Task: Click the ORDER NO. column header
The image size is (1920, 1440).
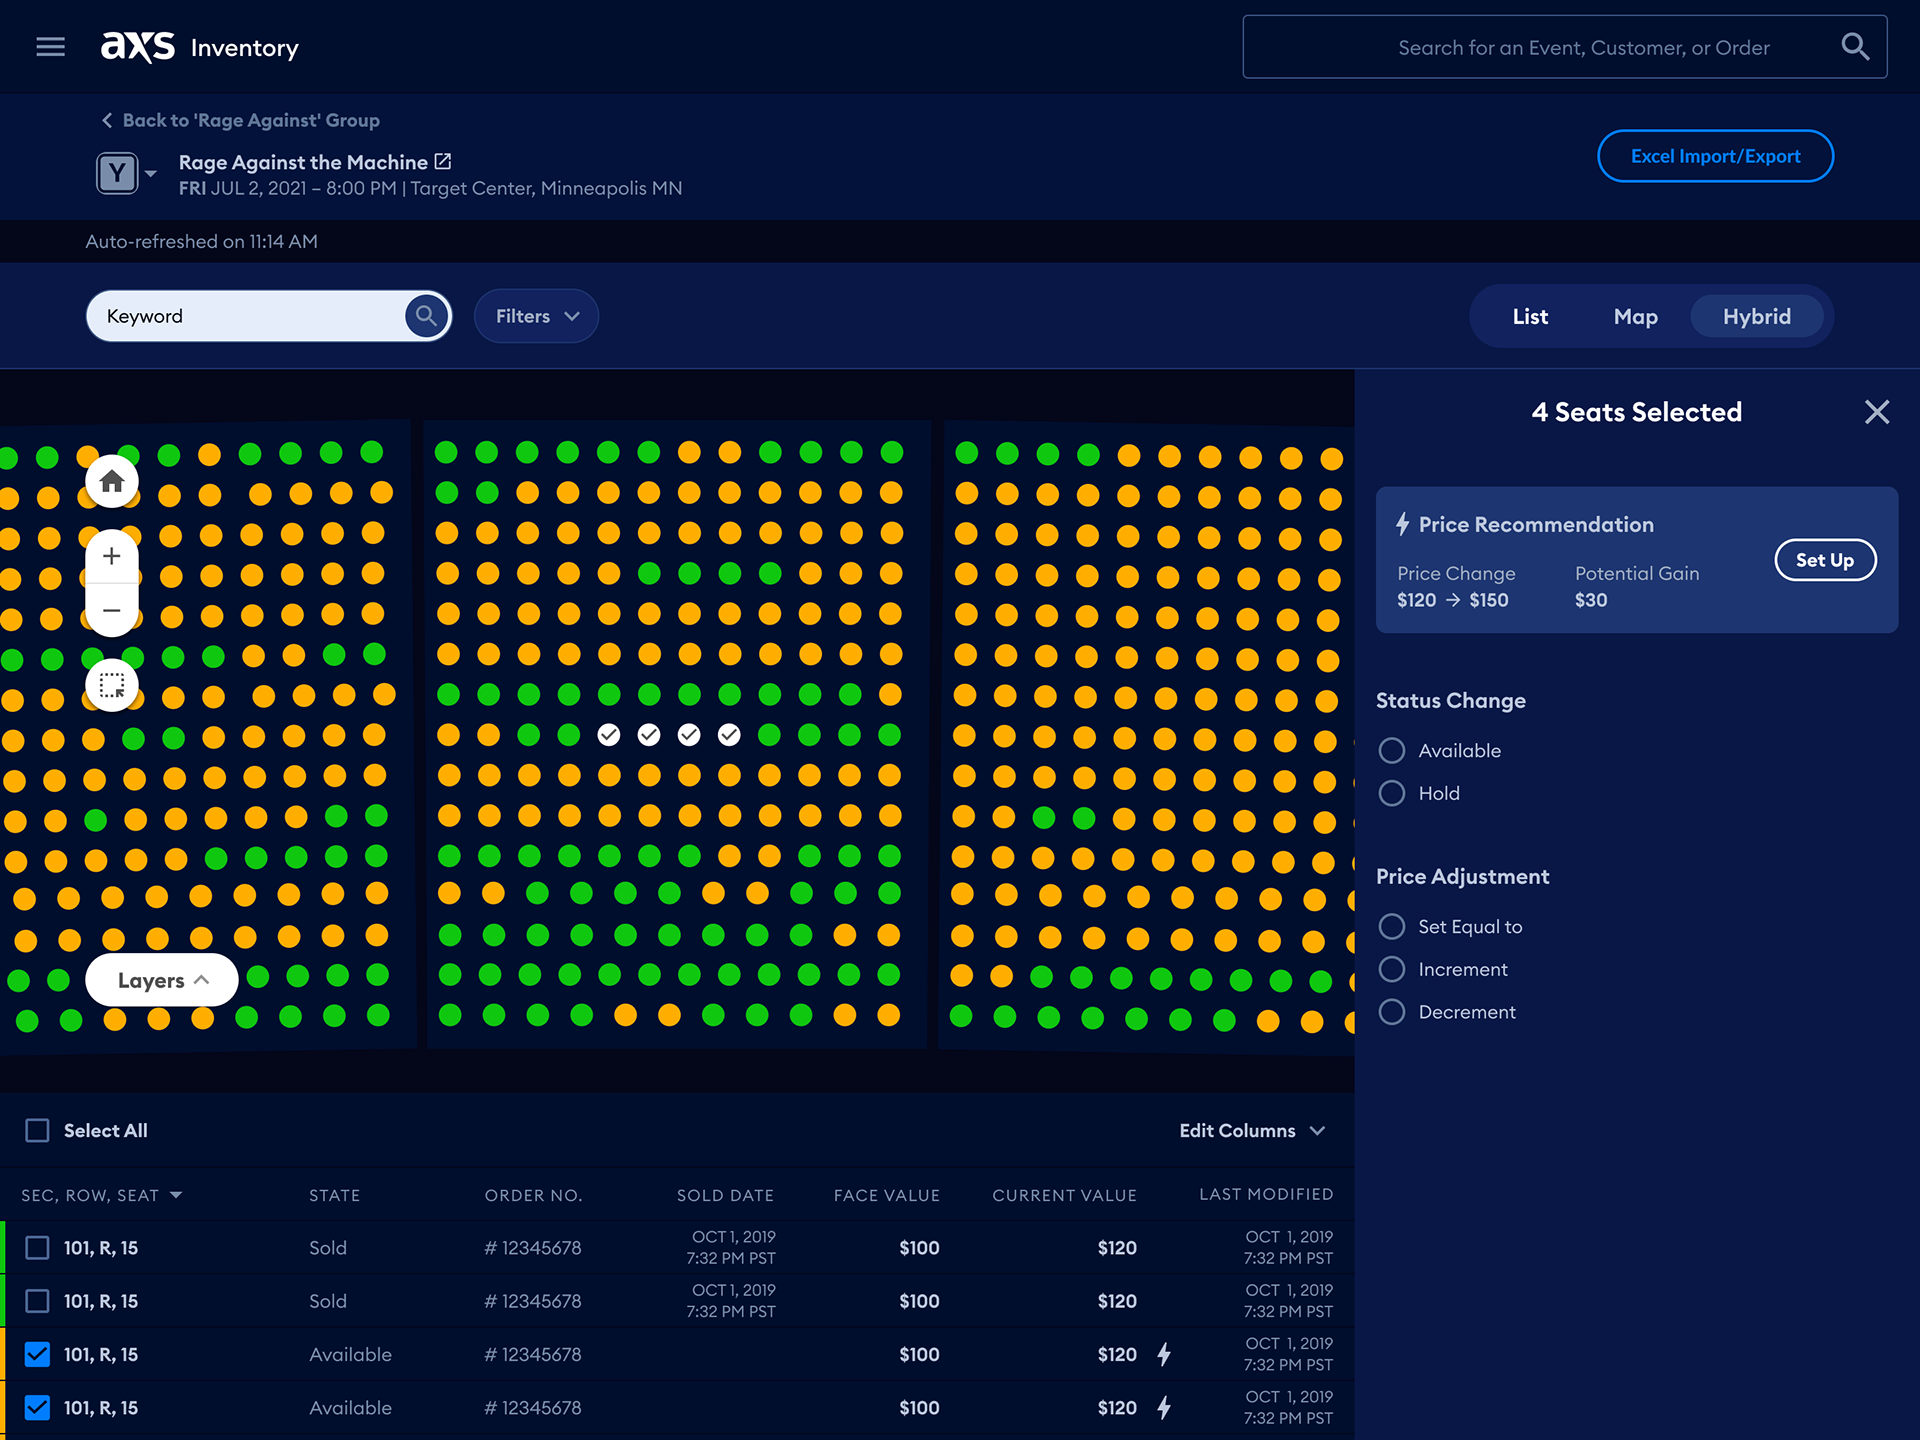Action: click(533, 1195)
